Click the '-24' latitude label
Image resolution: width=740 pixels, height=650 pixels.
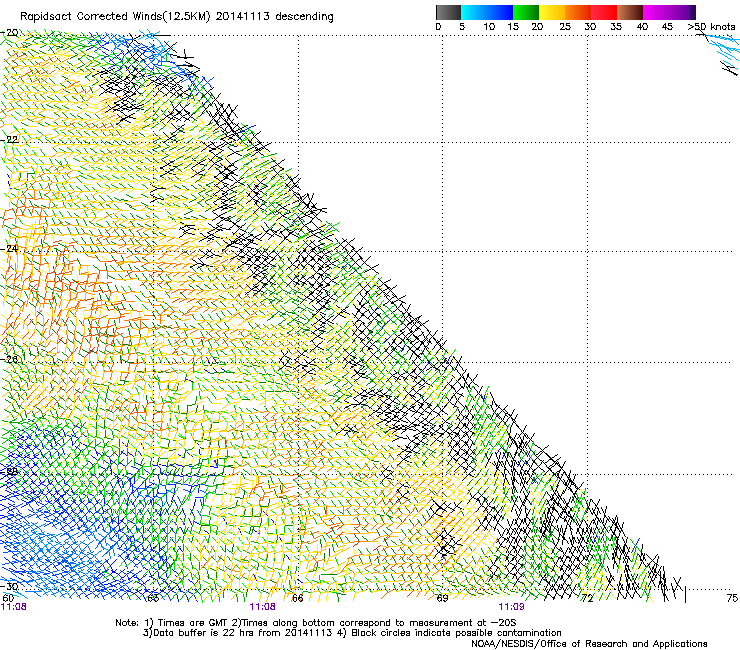pyautogui.click(x=10, y=248)
